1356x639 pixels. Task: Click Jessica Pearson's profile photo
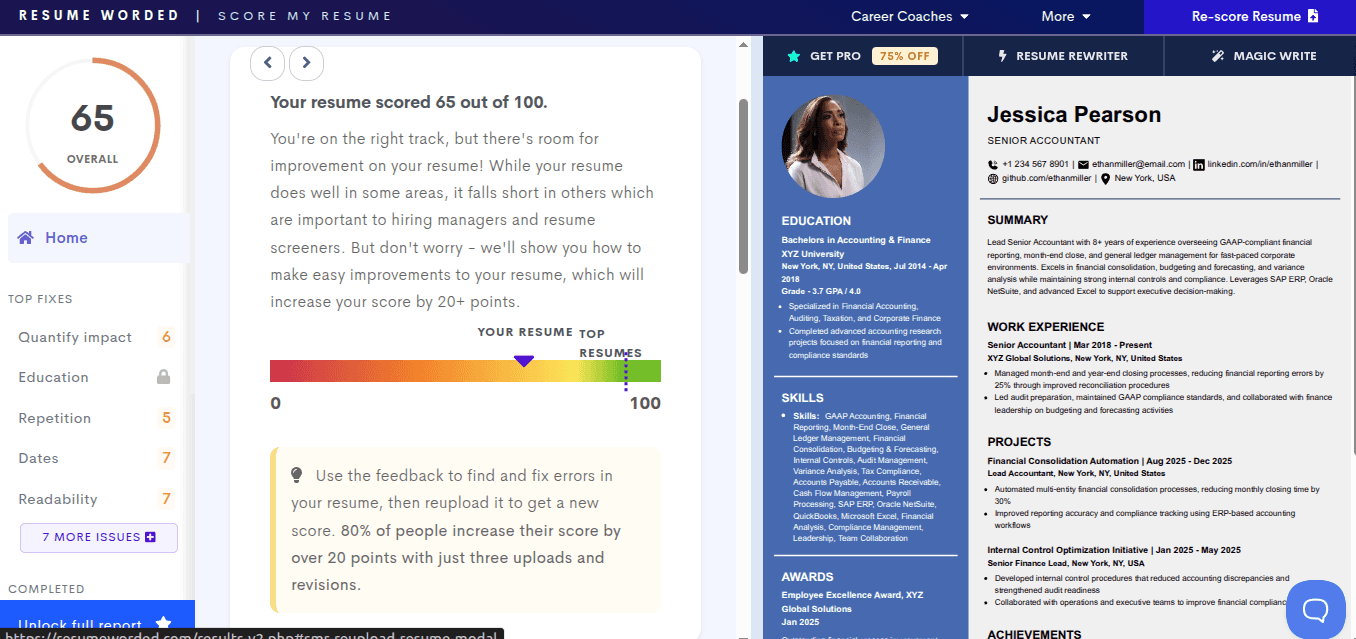pos(833,148)
